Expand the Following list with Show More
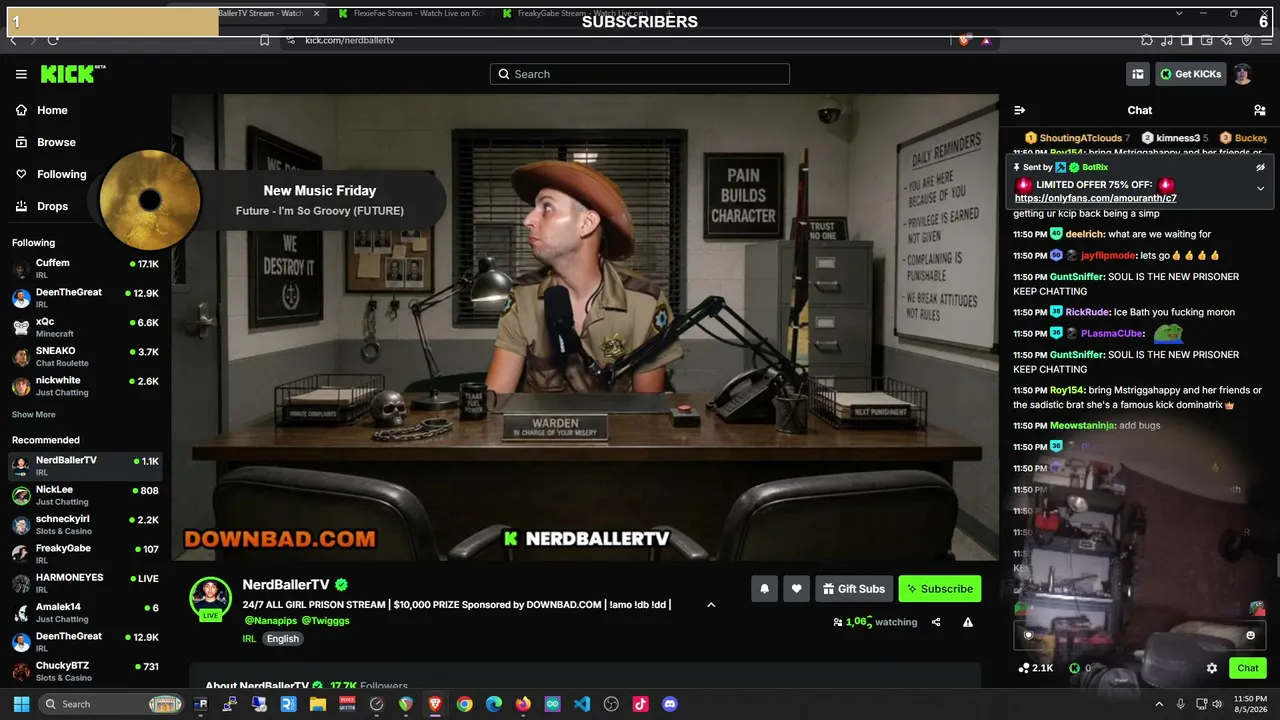Screen dimensions: 1280x720 pos(34,415)
